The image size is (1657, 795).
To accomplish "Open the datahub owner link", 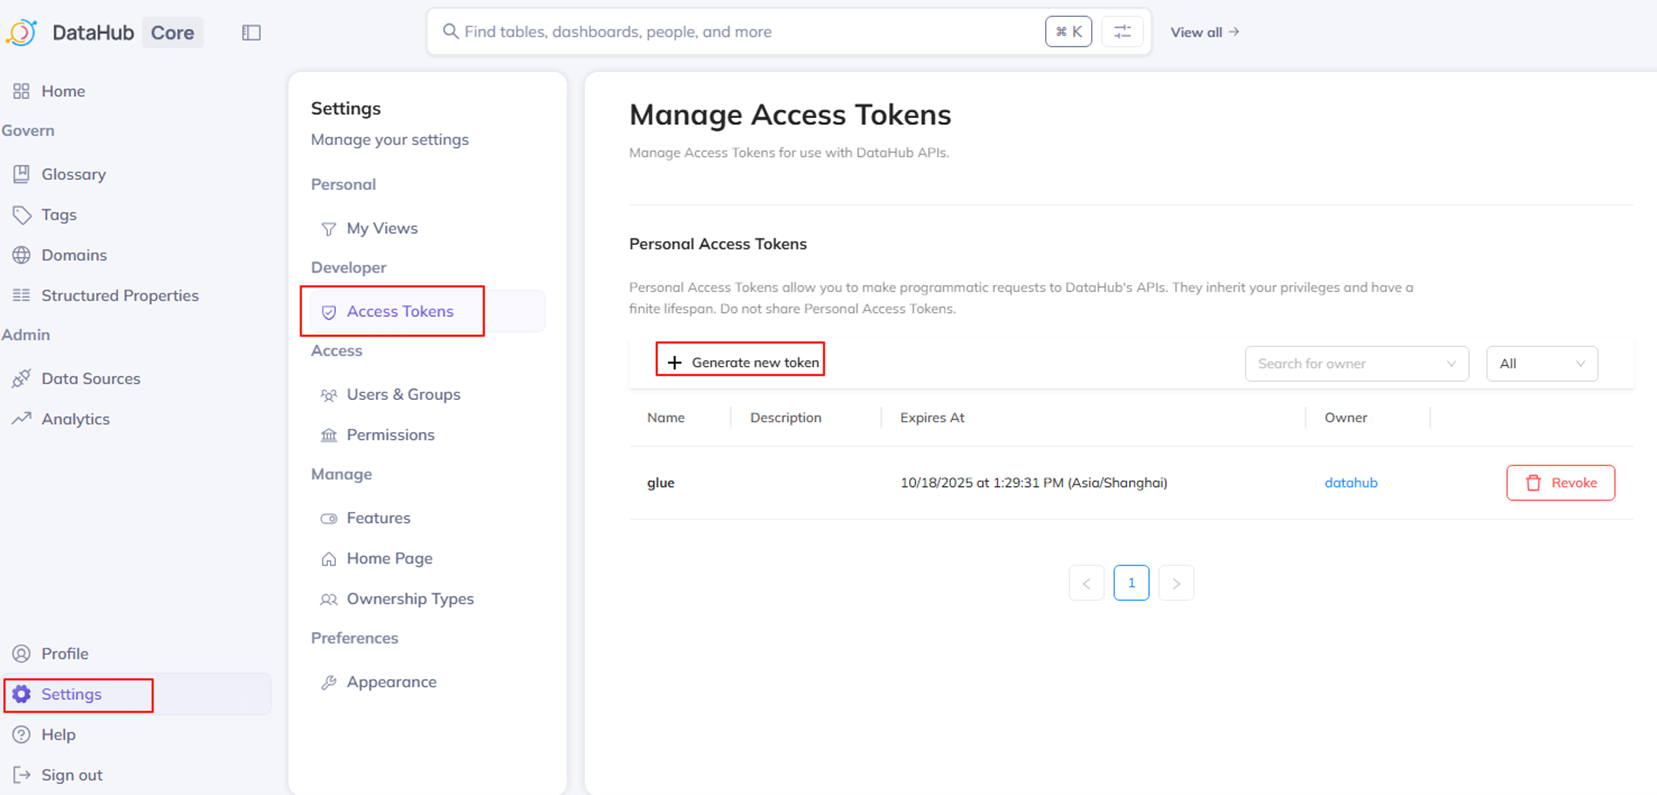I will click(x=1350, y=483).
